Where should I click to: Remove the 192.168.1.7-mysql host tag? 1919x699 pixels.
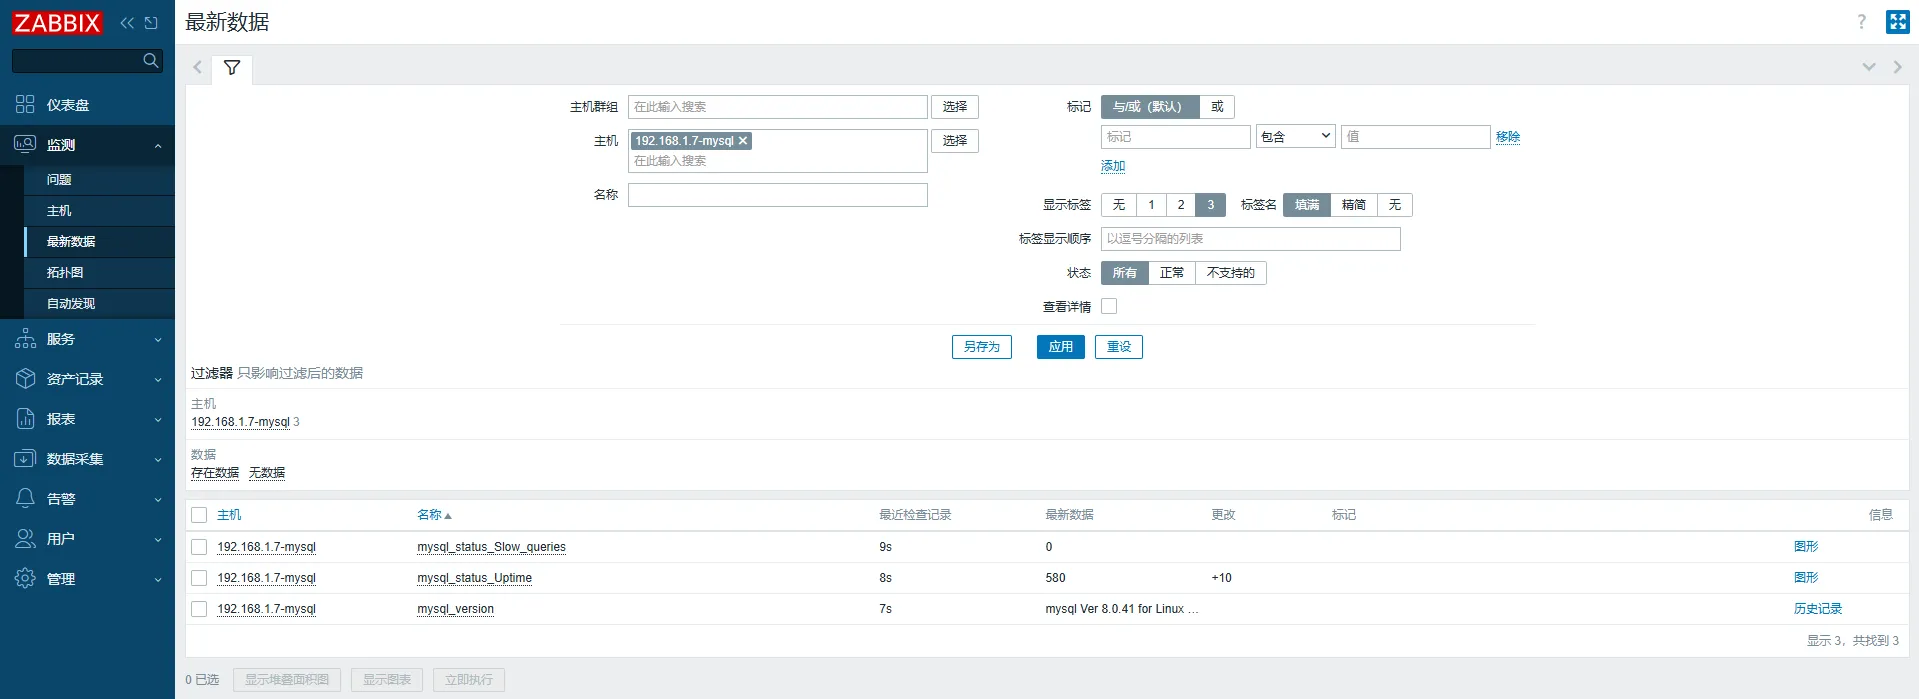(743, 141)
